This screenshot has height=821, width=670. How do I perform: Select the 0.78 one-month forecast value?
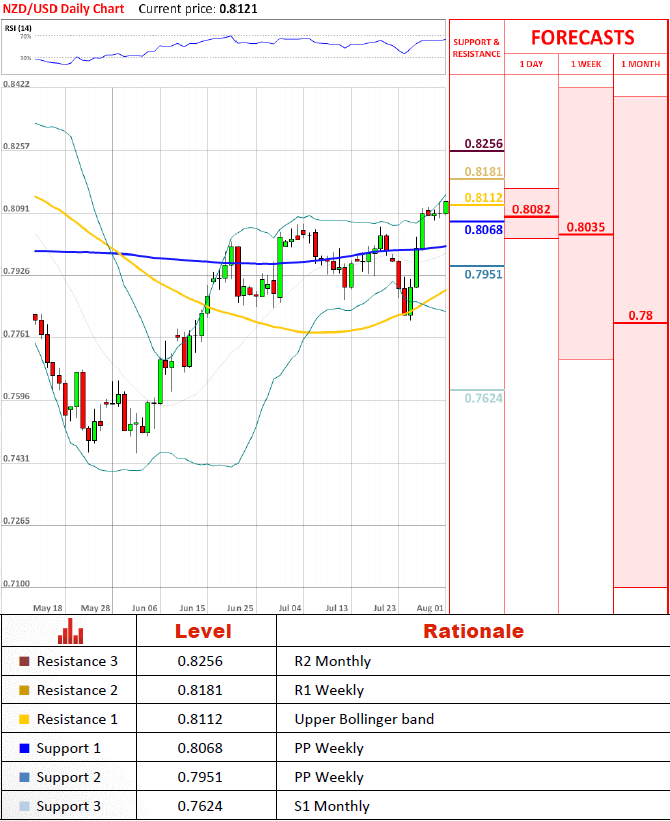coord(640,316)
